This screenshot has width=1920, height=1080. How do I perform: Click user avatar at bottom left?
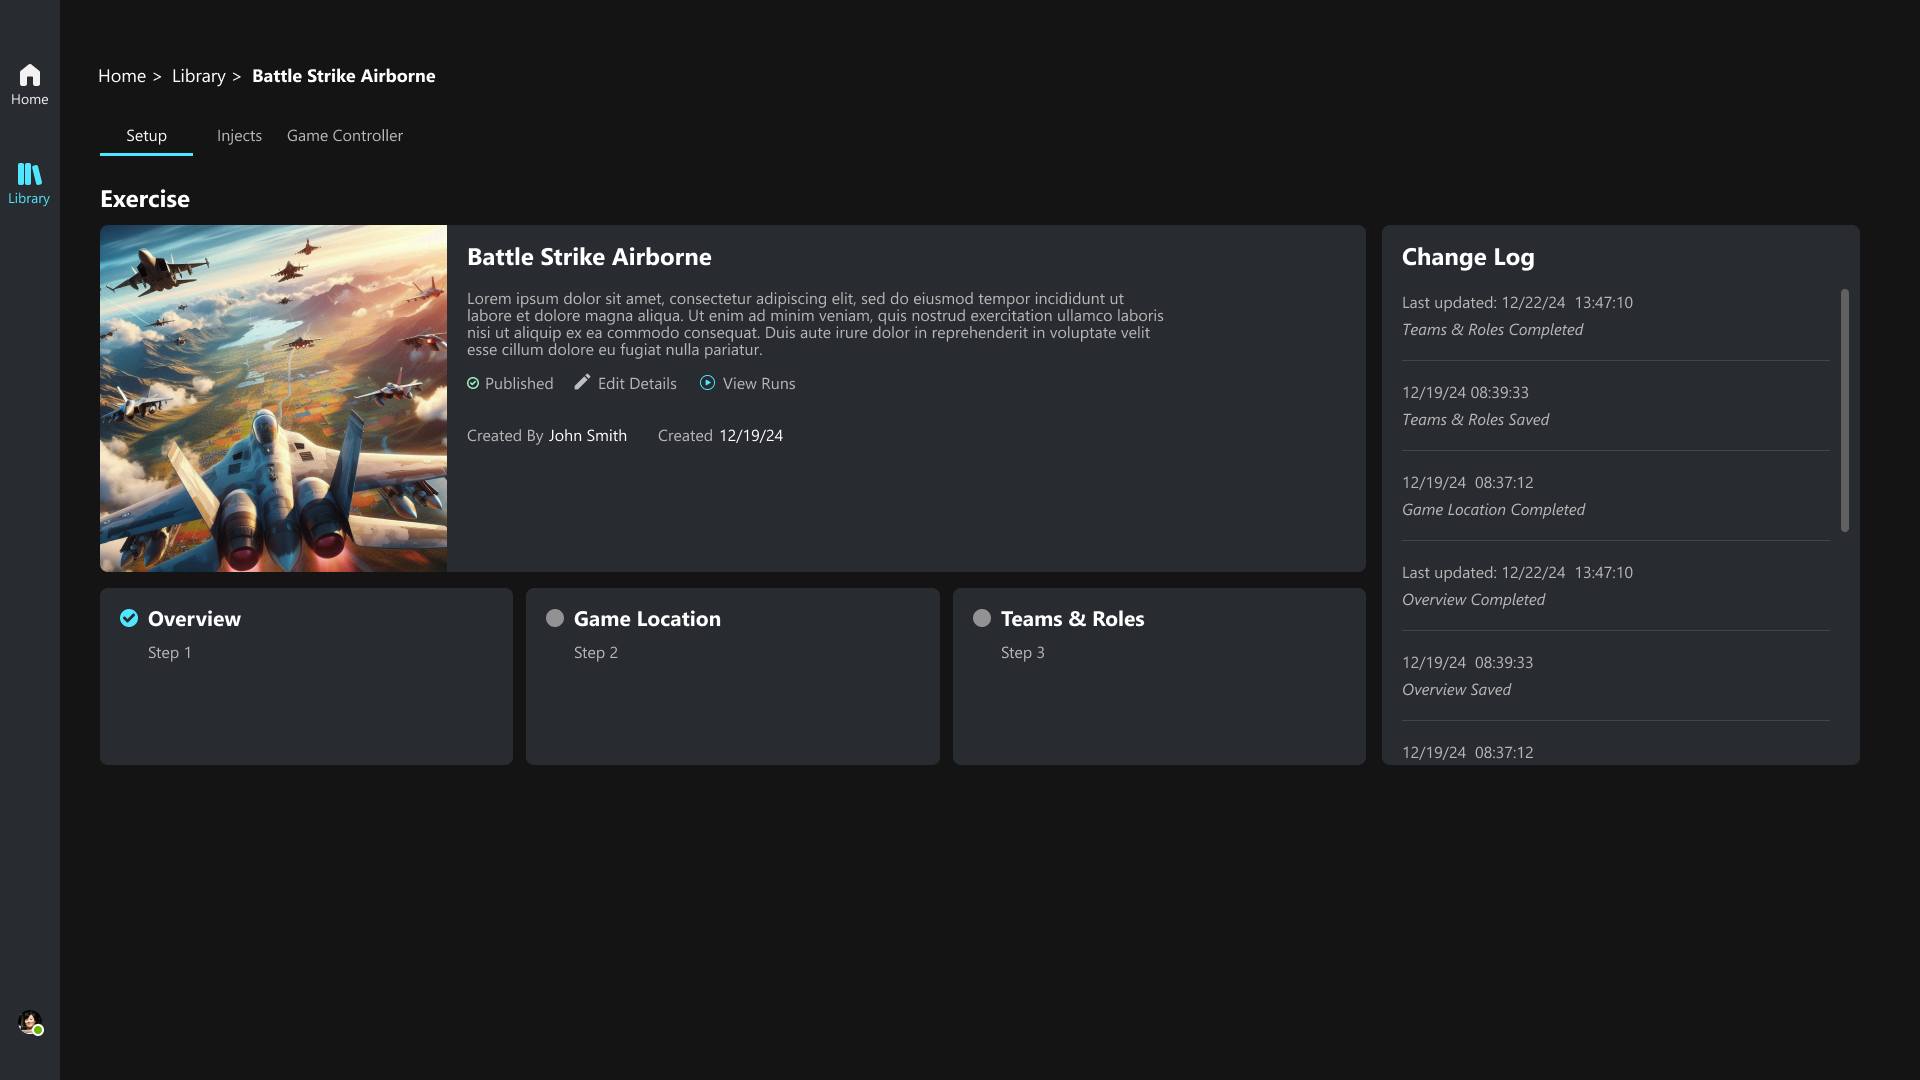click(x=30, y=1022)
